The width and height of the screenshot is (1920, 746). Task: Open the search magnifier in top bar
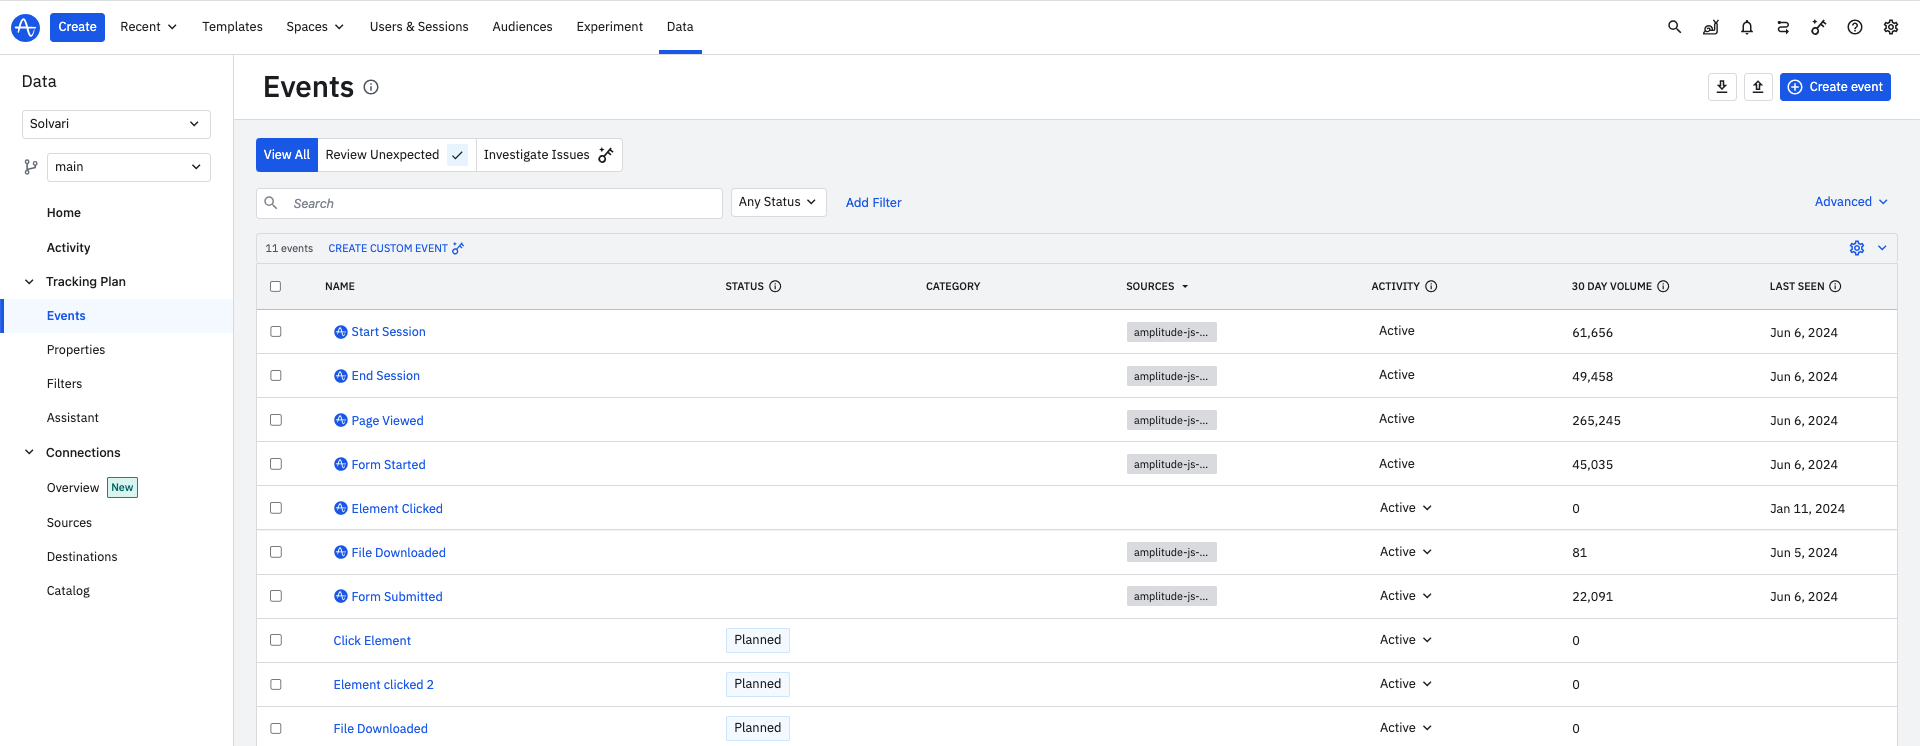(x=1674, y=27)
